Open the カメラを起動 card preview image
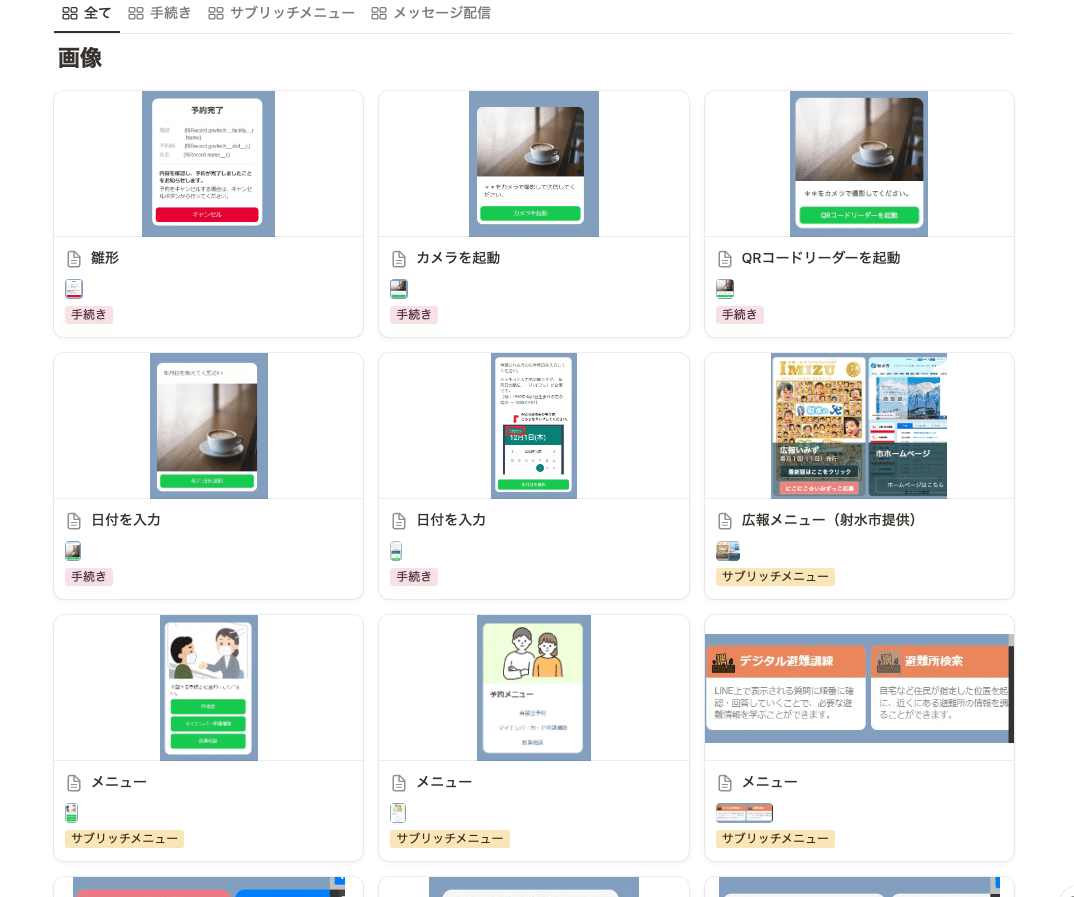1074x897 pixels. (534, 164)
